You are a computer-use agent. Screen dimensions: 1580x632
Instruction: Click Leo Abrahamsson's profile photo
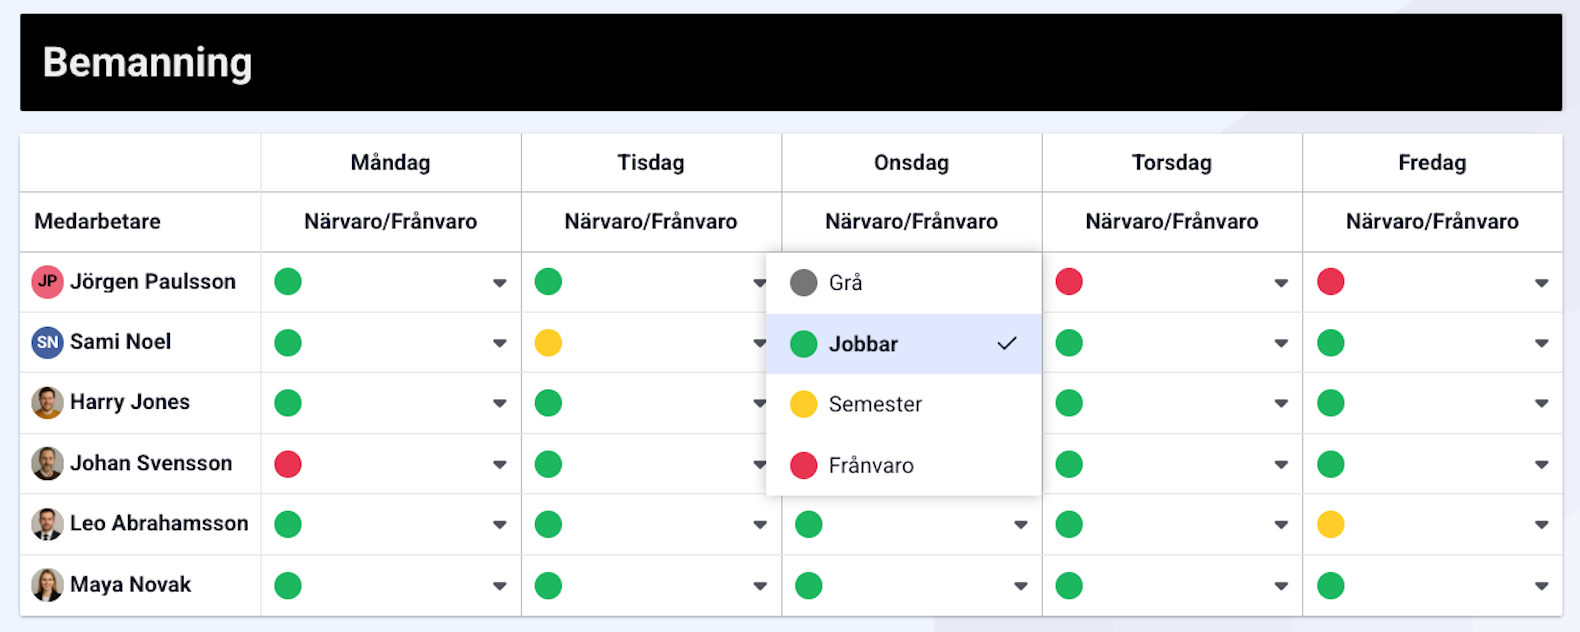[x=47, y=524]
